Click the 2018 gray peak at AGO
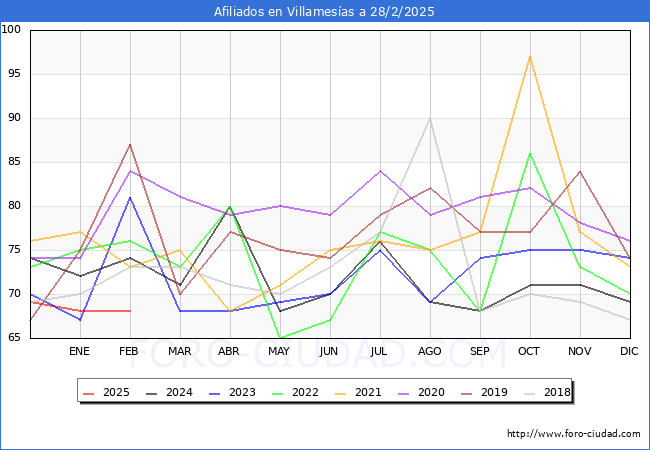The image size is (650, 450). coord(430,119)
